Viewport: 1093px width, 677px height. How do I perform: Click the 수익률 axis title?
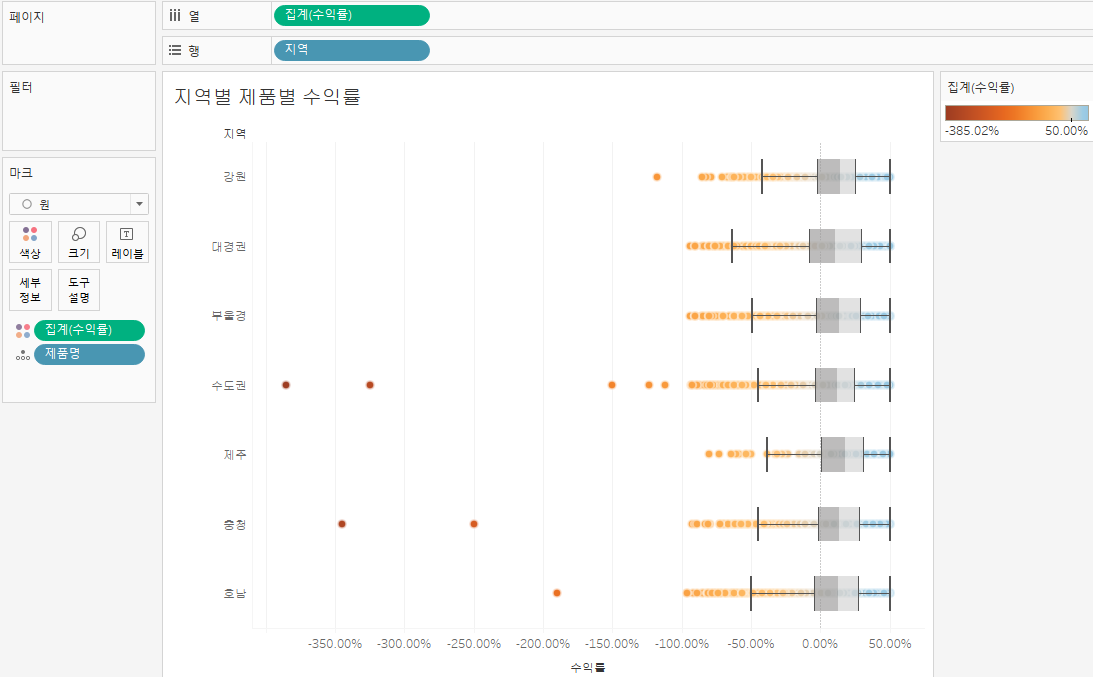[x=588, y=667]
